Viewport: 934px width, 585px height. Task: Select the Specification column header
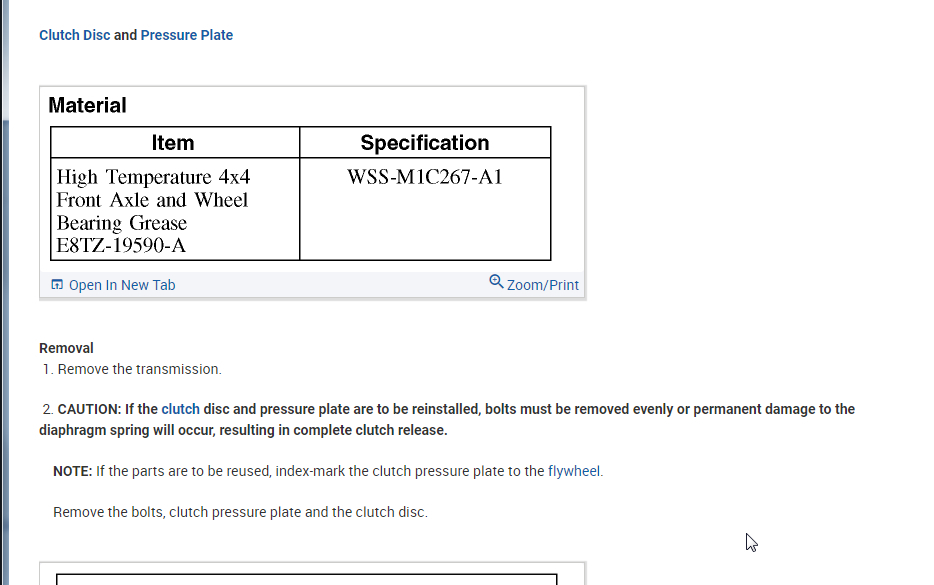pyautogui.click(x=425, y=143)
